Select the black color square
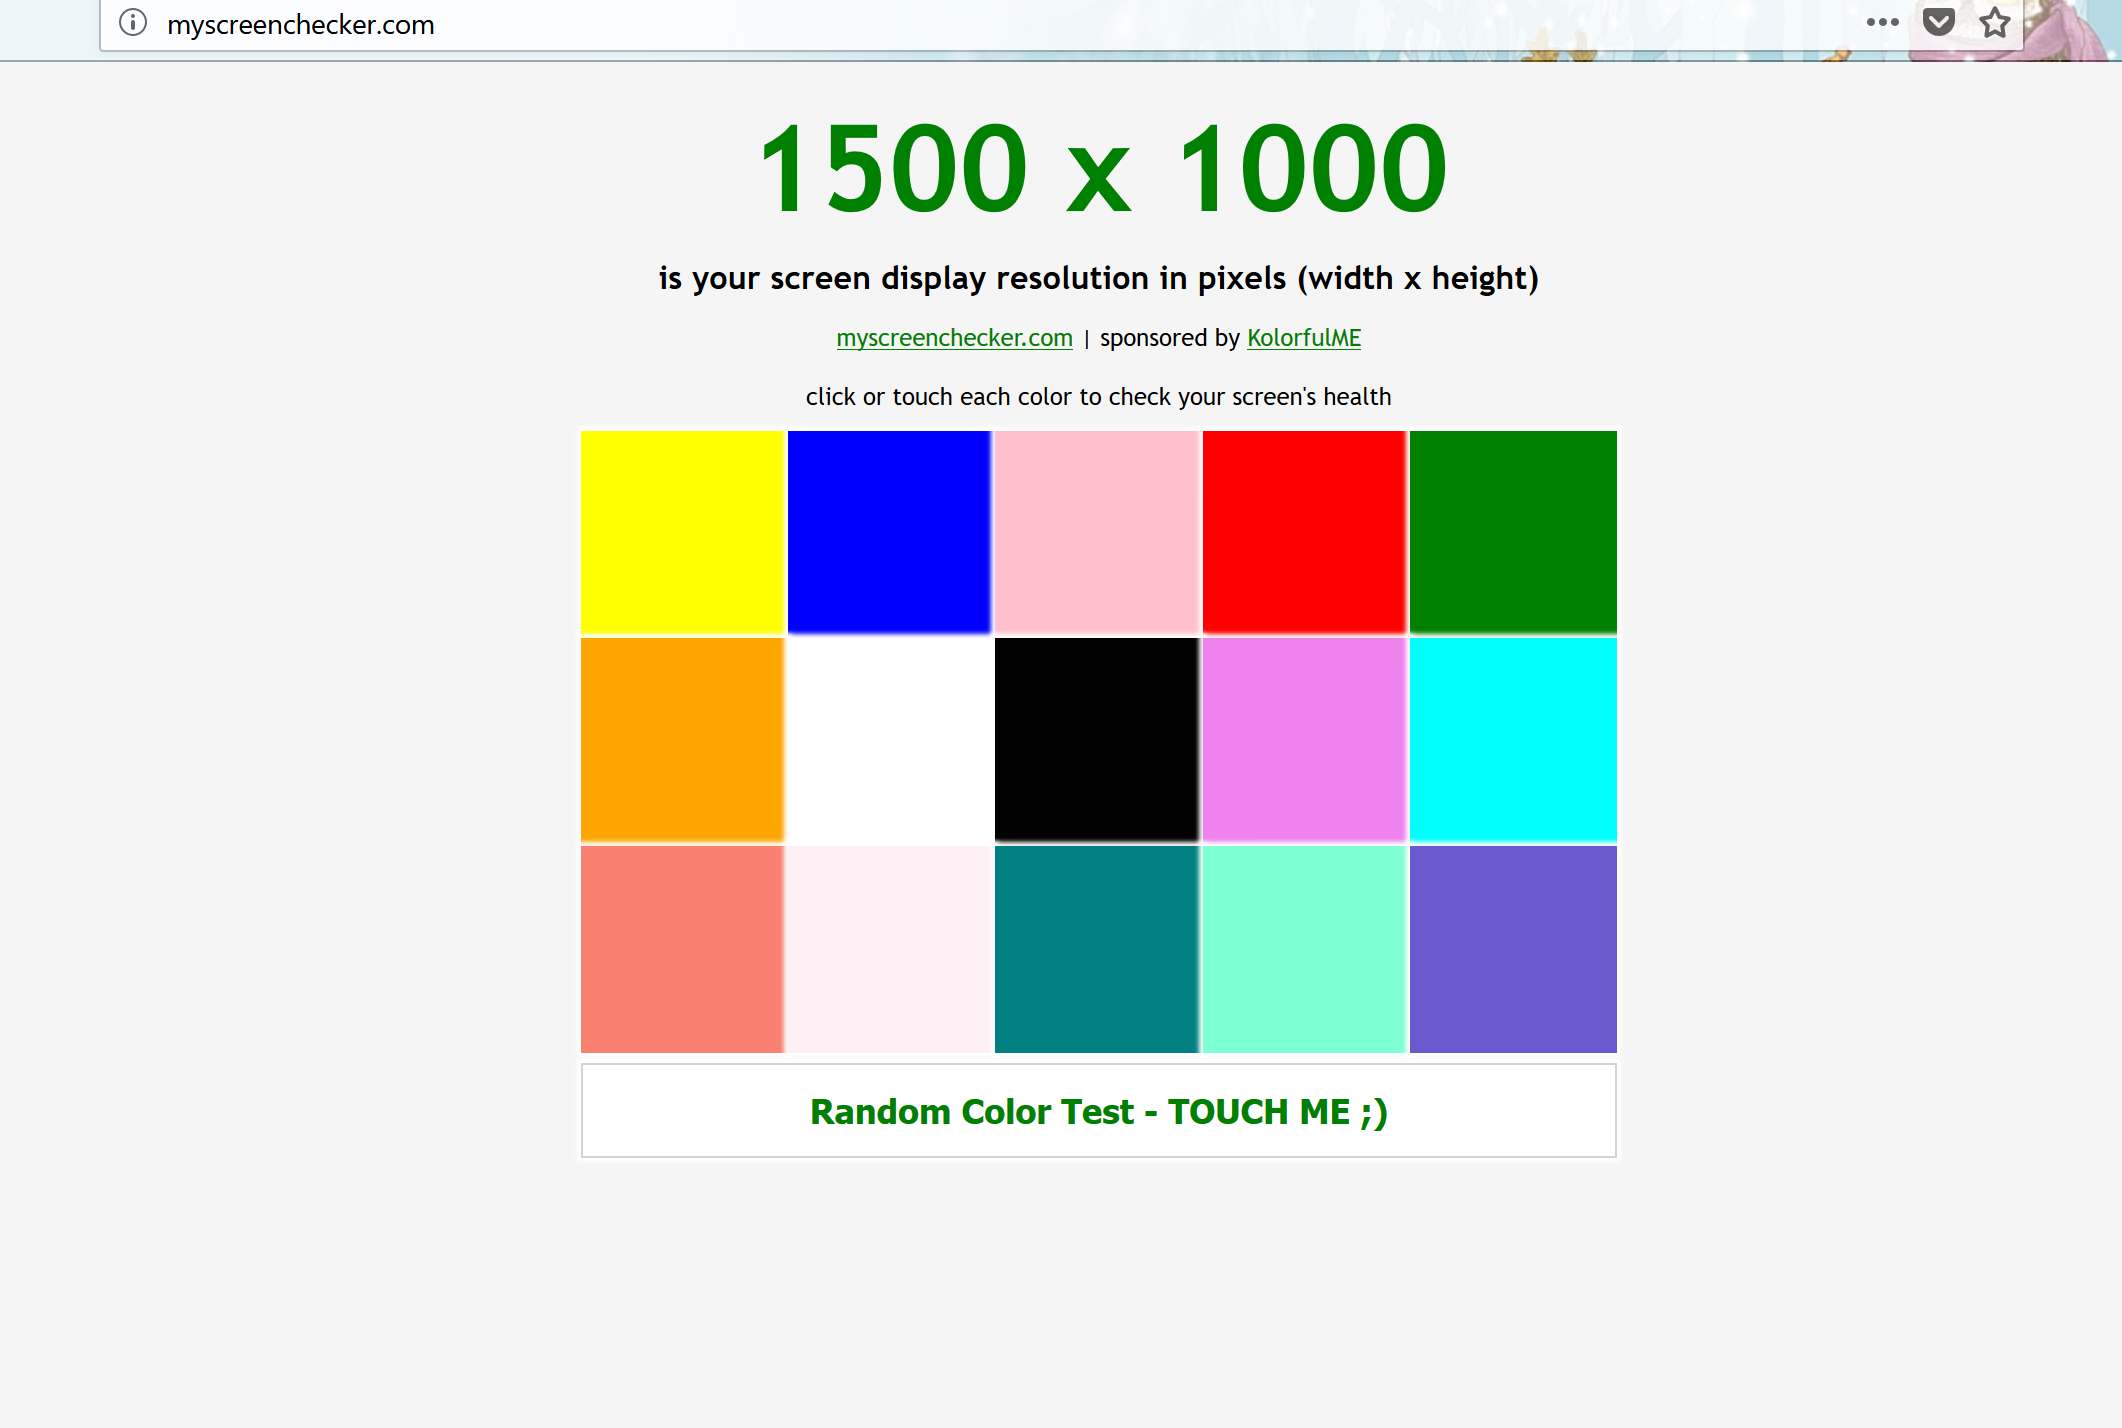 tap(1096, 740)
